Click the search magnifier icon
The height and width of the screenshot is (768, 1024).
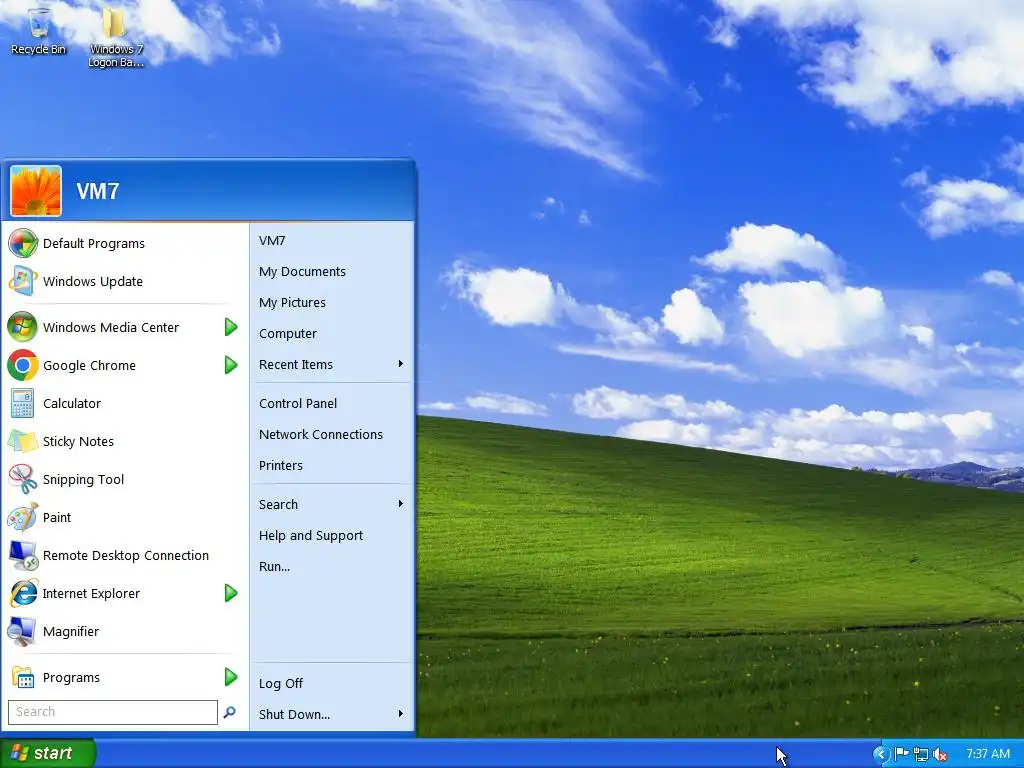229,712
